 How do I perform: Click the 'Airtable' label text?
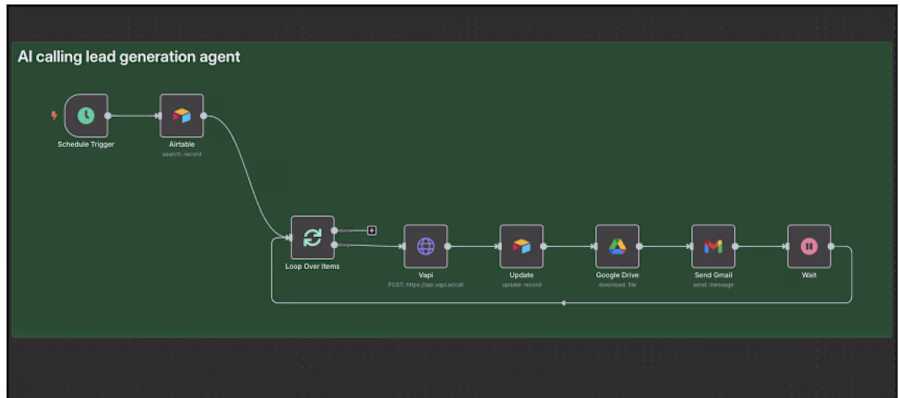[181, 145]
